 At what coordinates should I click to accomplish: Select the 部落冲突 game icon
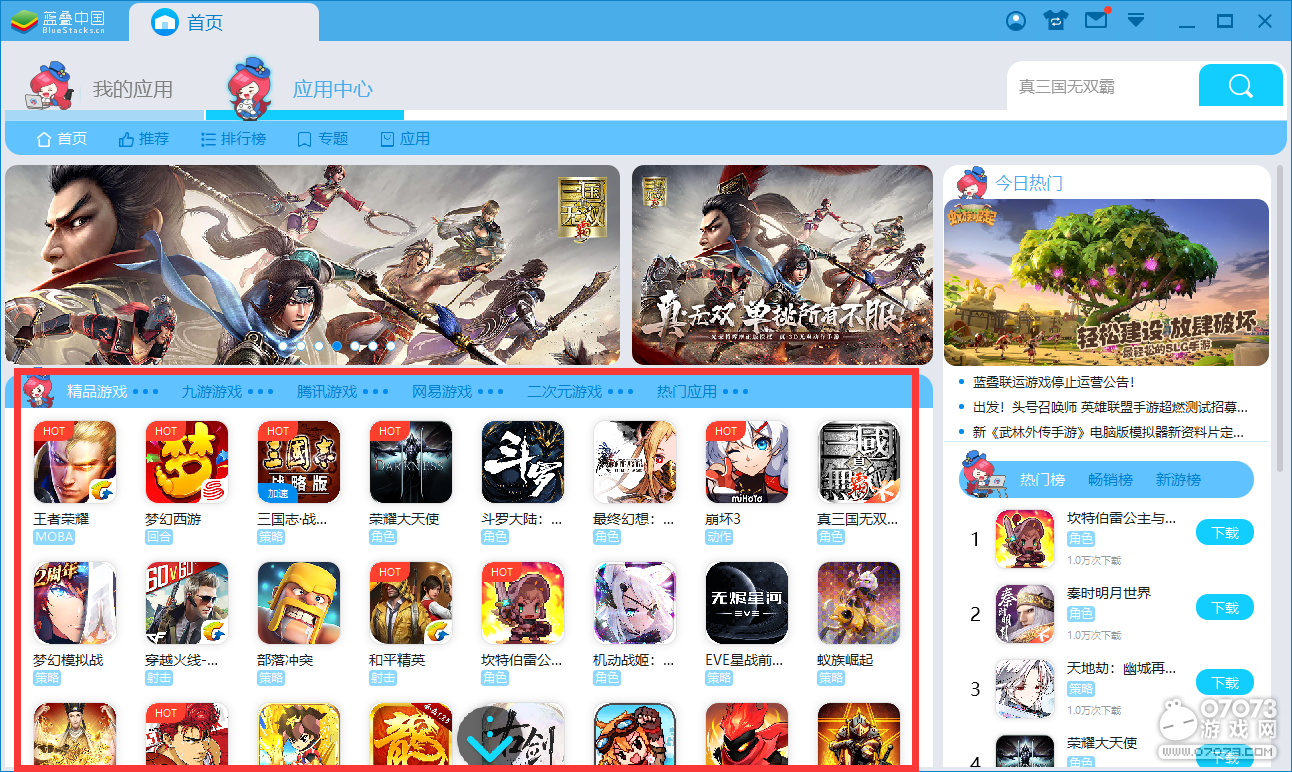tap(299, 603)
